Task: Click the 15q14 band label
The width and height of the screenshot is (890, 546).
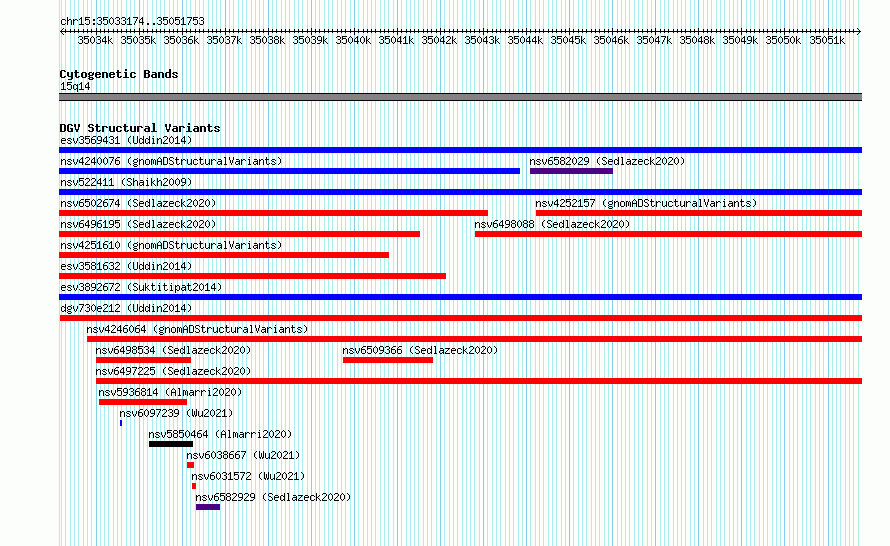Action: pos(75,86)
